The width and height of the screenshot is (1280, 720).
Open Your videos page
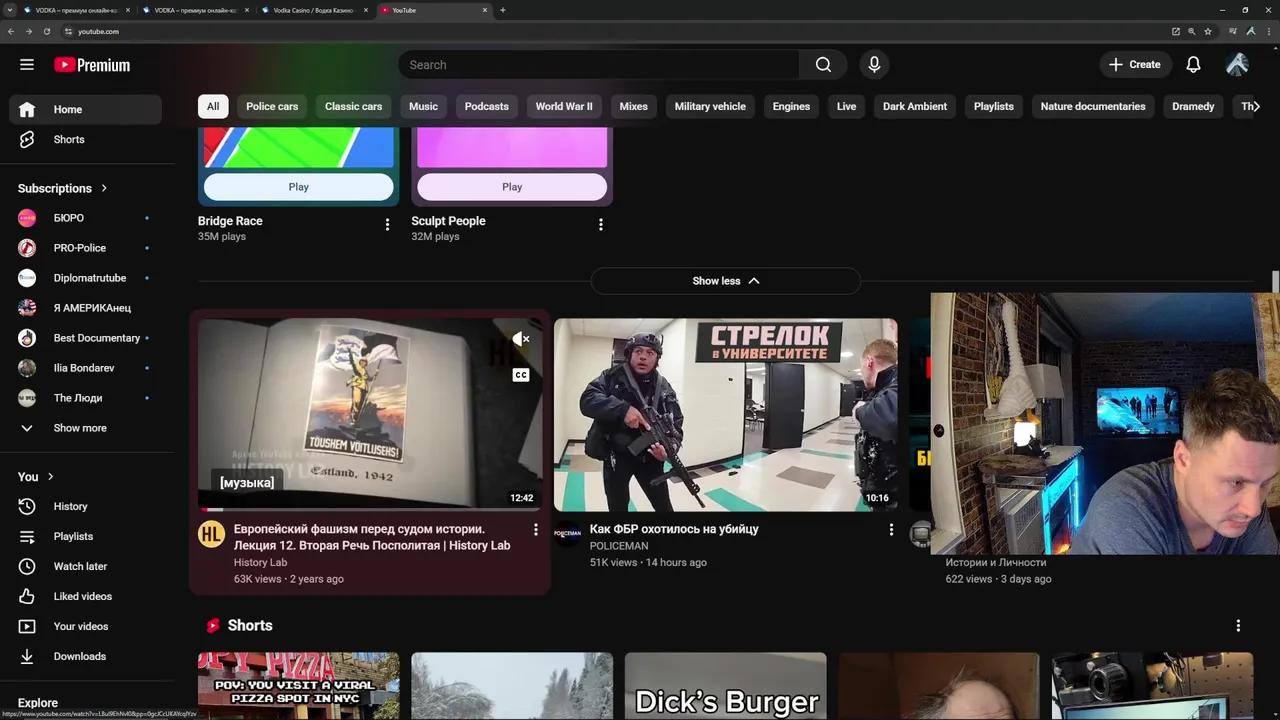point(85,627)
